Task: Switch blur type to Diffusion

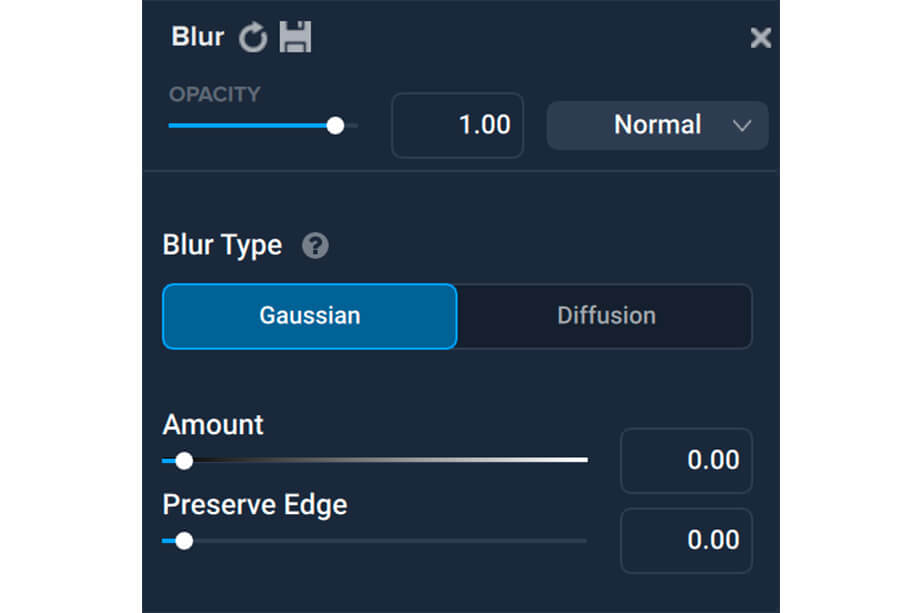Action: click(x=605, y=316)
